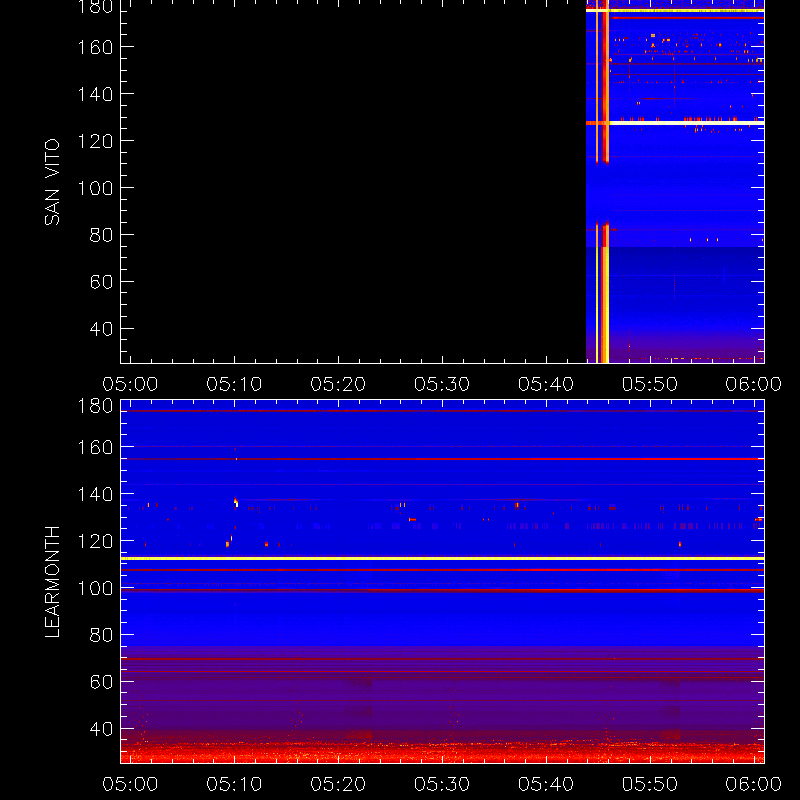
Task: Click 05:40 under the San Vito plot
Action: (x=546, y=384)
